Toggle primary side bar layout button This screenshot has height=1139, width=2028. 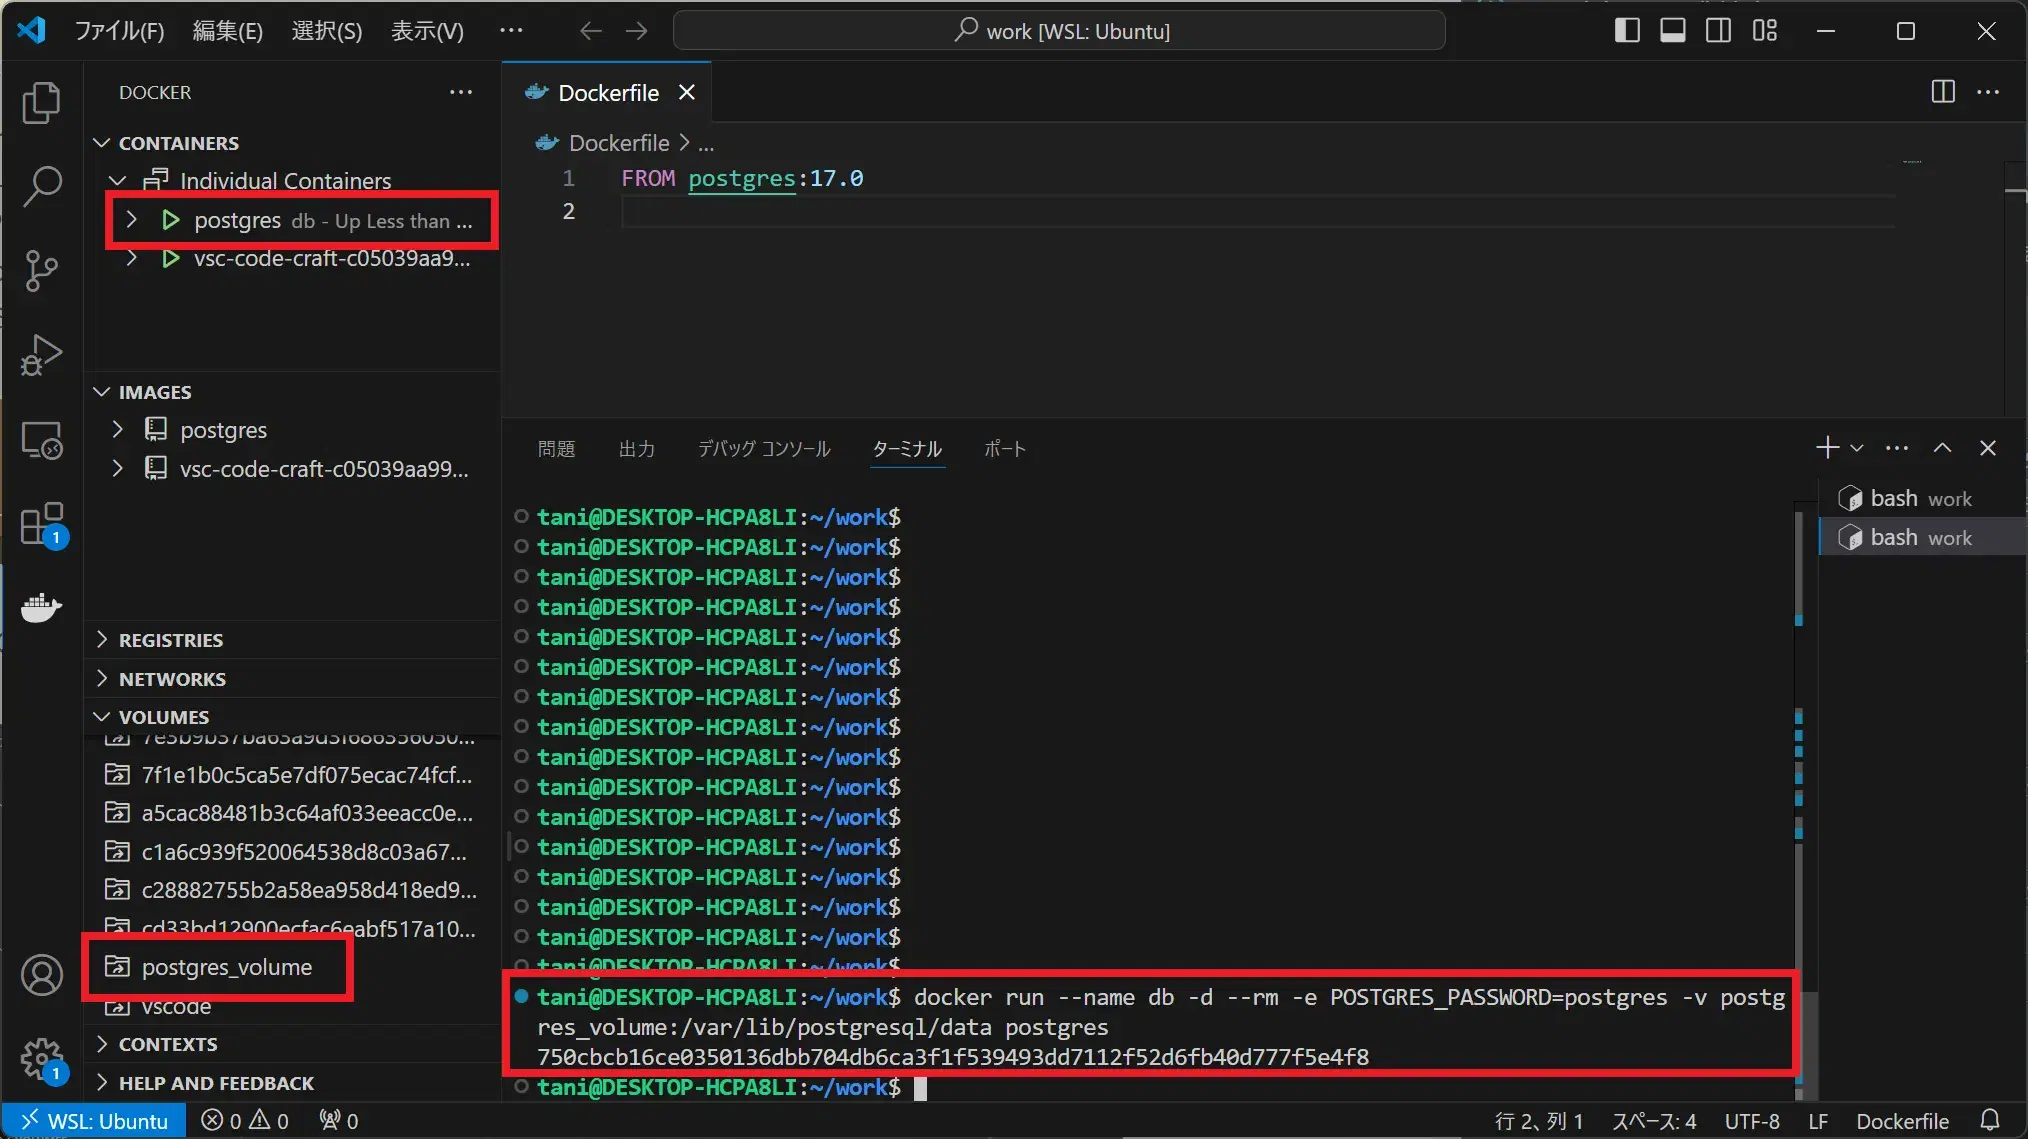pyautogui.click(x=1627, y=31)
